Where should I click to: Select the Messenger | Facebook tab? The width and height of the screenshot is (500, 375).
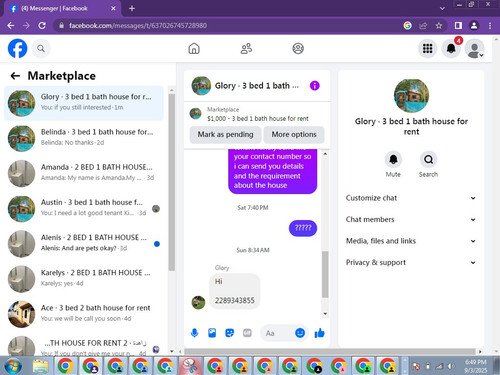(63, 9)
